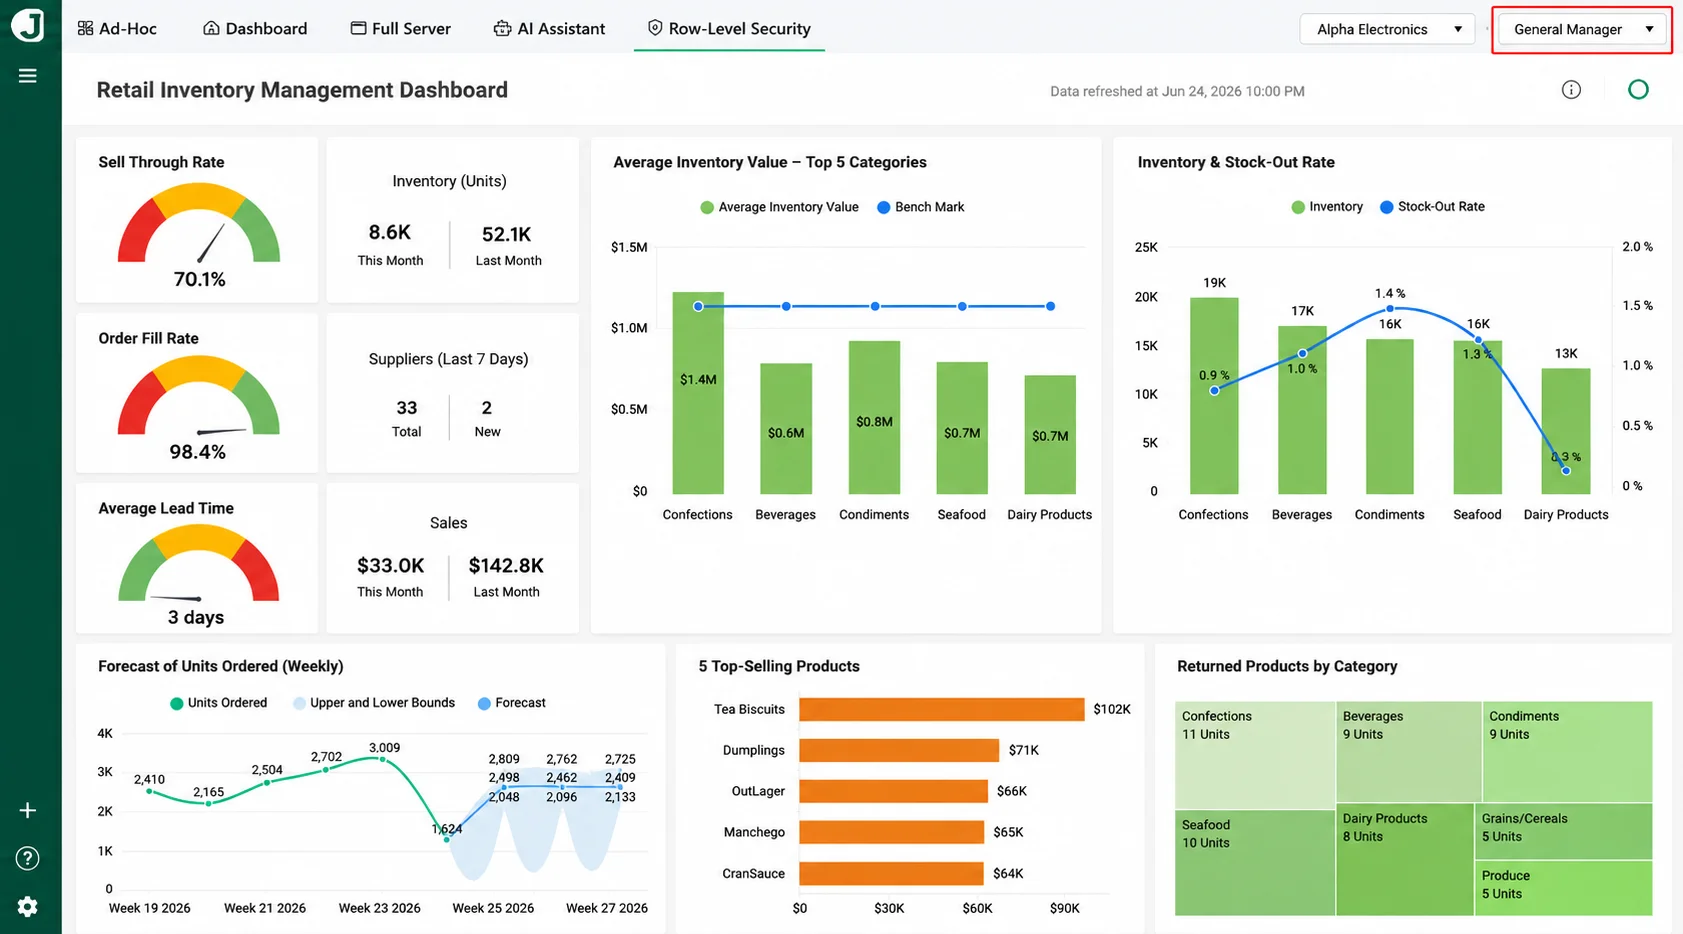Click the Manchego $65K bar
Image resolution: width=1683 pixels, height=934 pixels.
pyautogui.click(x=892, y=832)
